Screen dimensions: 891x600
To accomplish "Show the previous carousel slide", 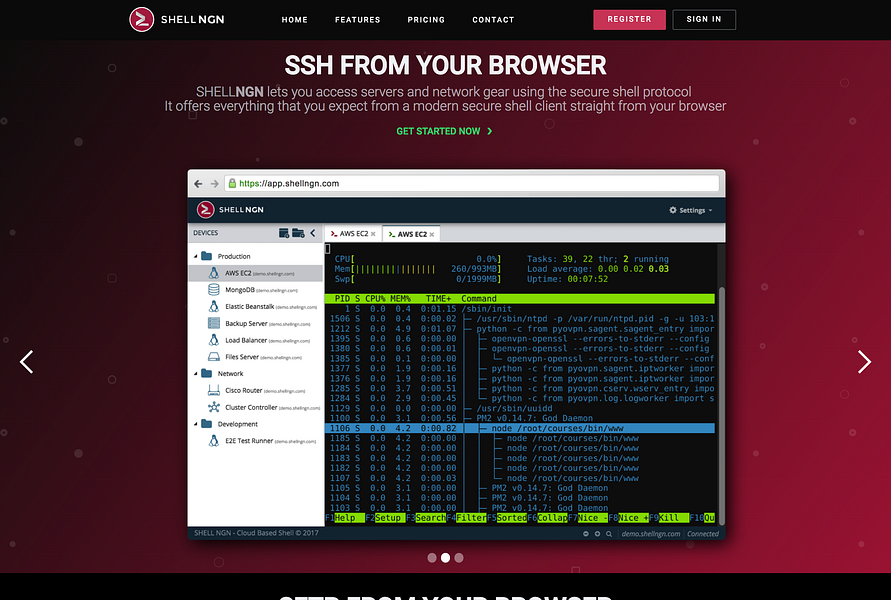I will coord(26,362).
